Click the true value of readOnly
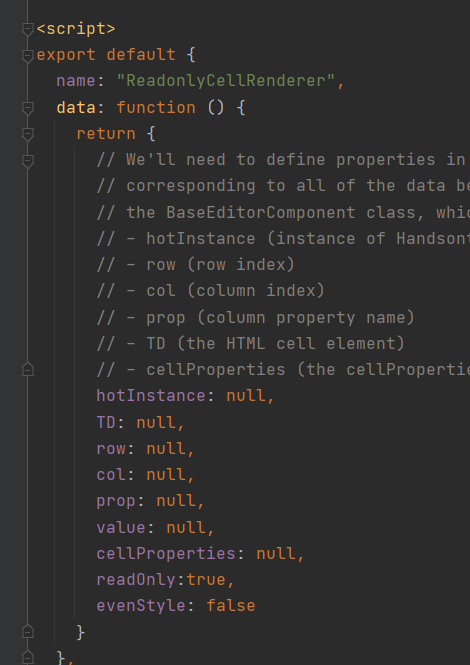 [x=206, y=580]
